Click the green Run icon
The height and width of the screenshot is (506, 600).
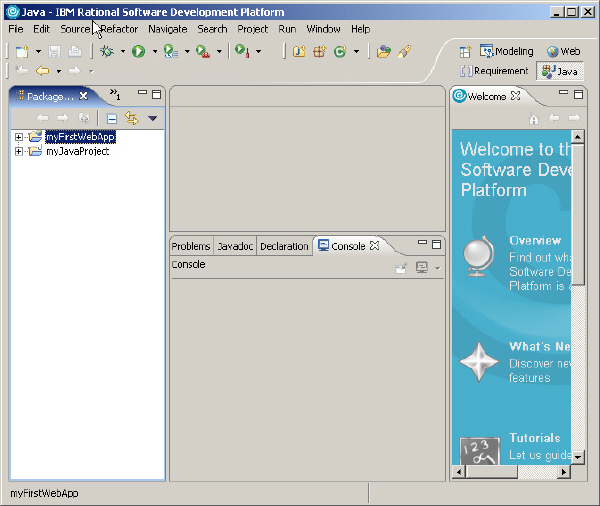139,51
